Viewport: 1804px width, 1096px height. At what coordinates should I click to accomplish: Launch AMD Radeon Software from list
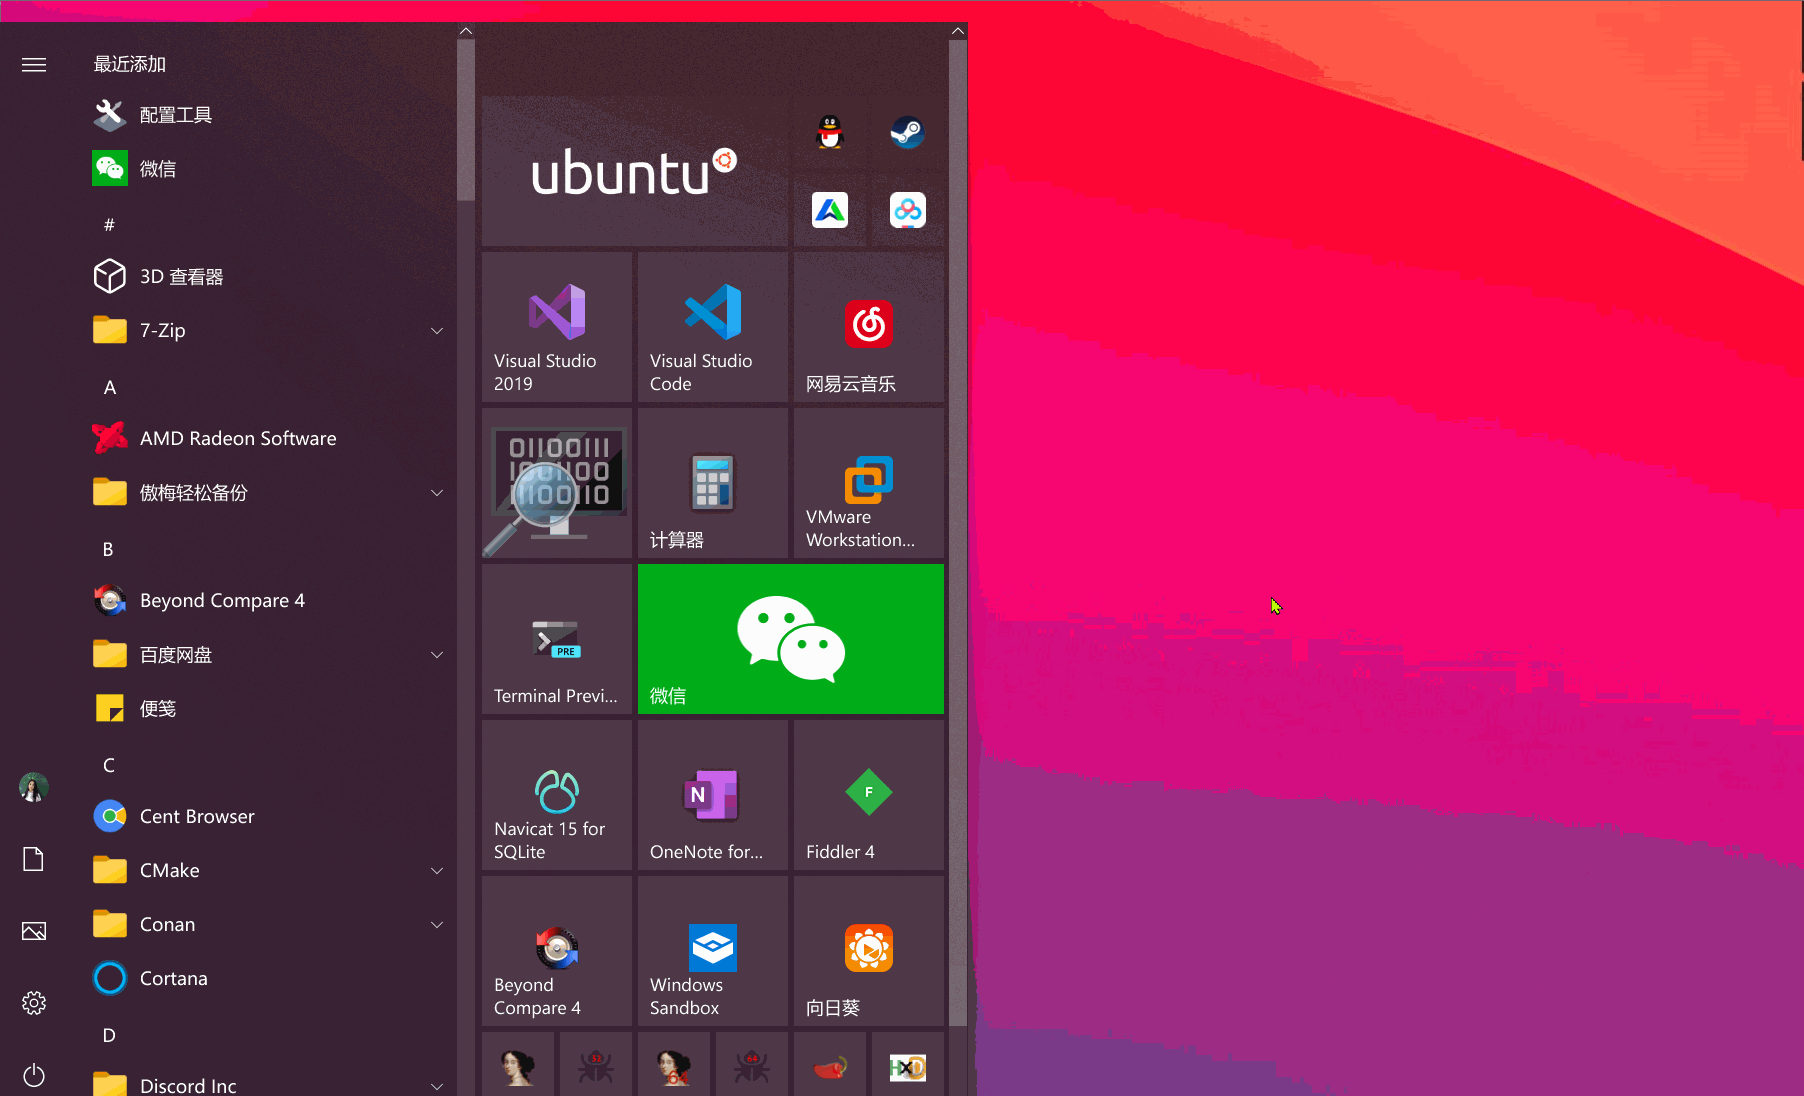pyautogui.click(x=272, y=439)
